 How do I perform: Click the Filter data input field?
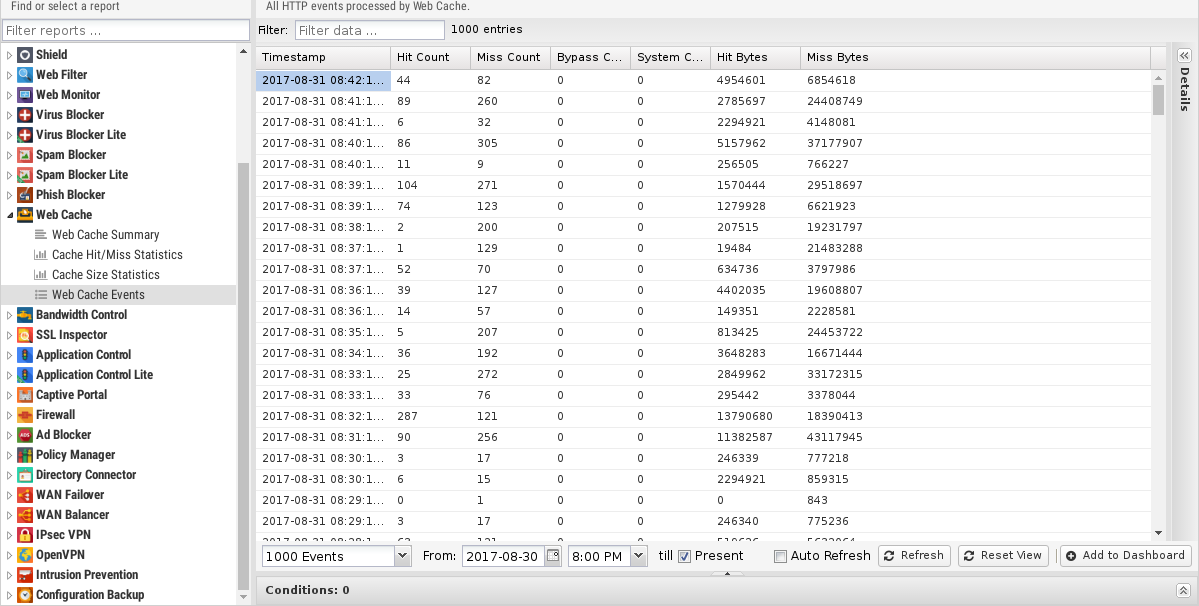(369, 30)
